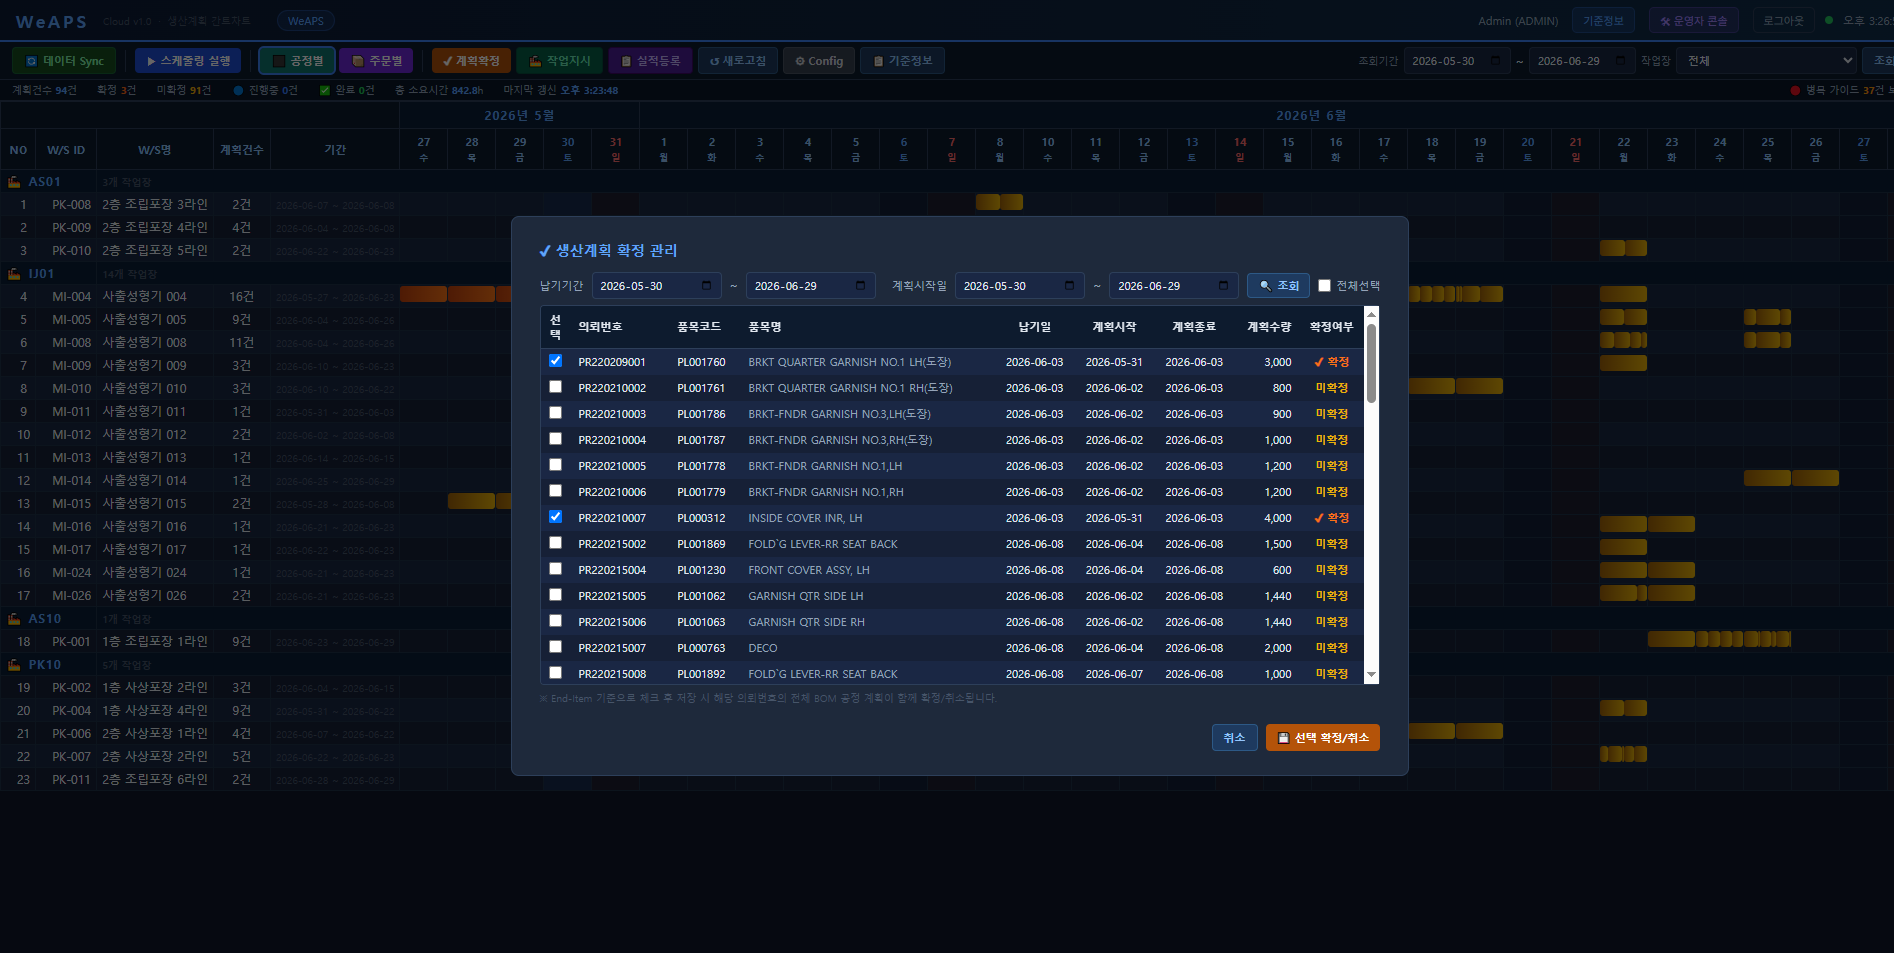This screenshot has height=953, width=1894.
Task: Click the 스케줄링 실행 run button
Action: [188, 61]
